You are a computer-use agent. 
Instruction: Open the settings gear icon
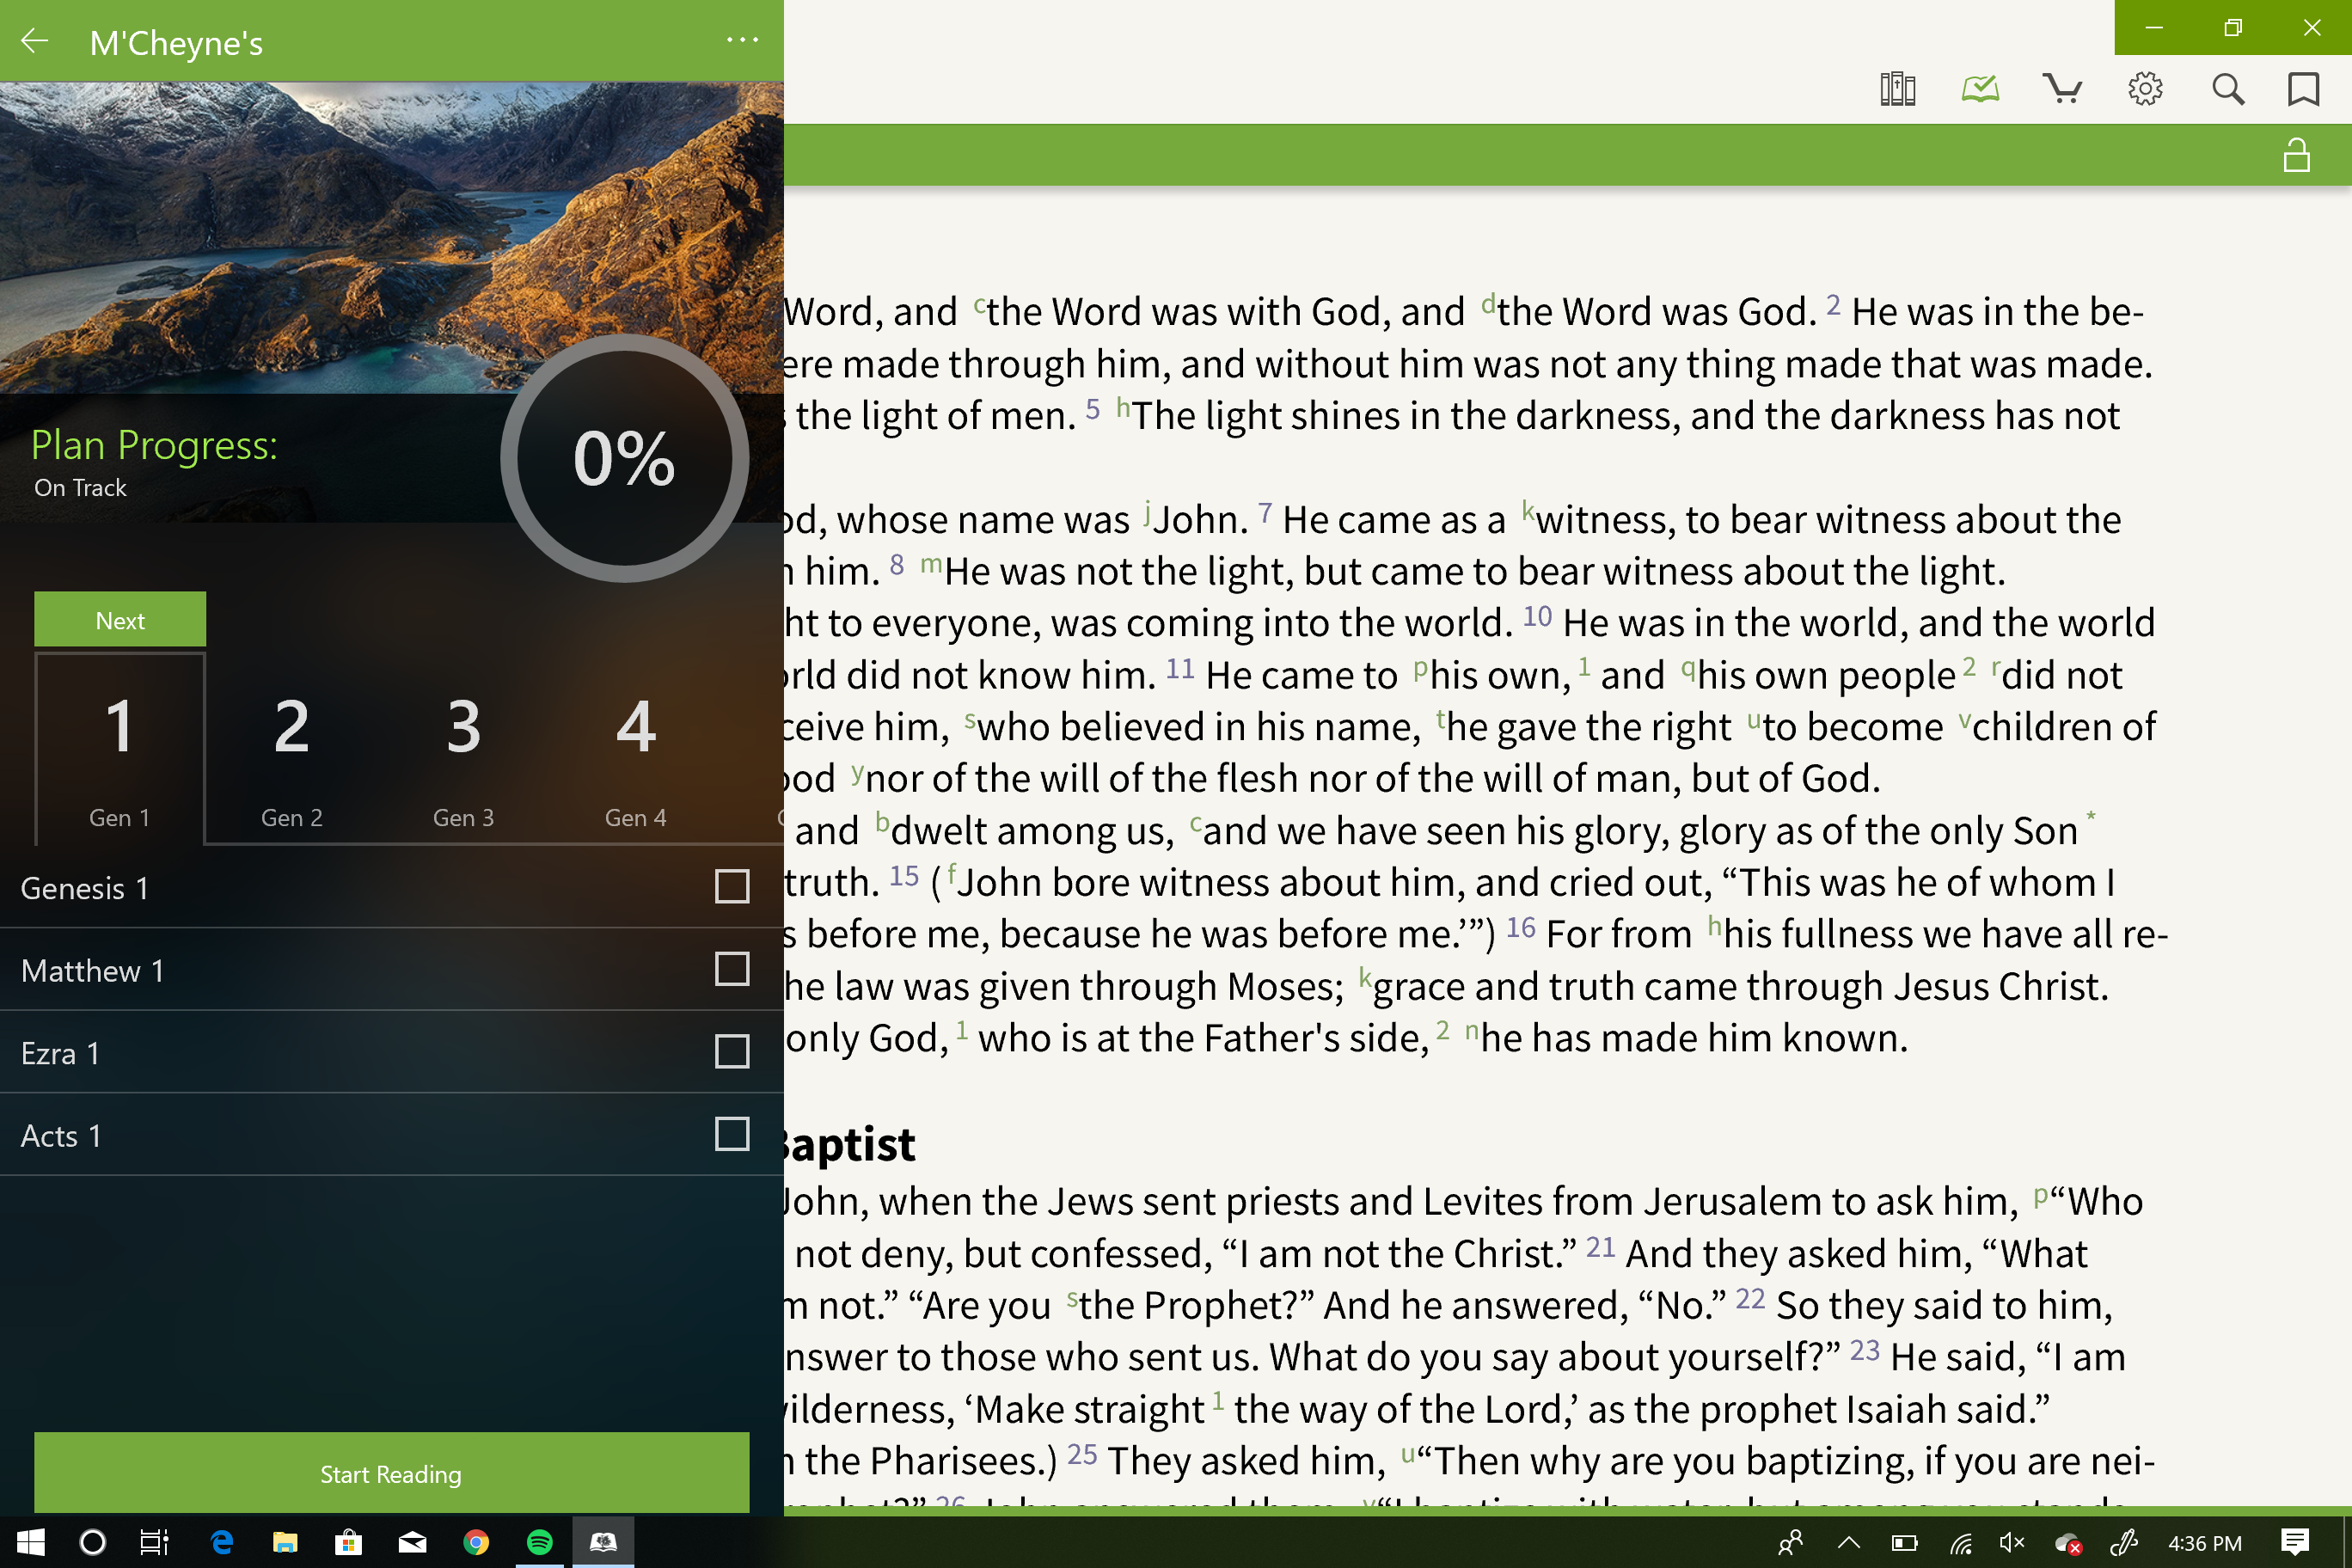2145,89
